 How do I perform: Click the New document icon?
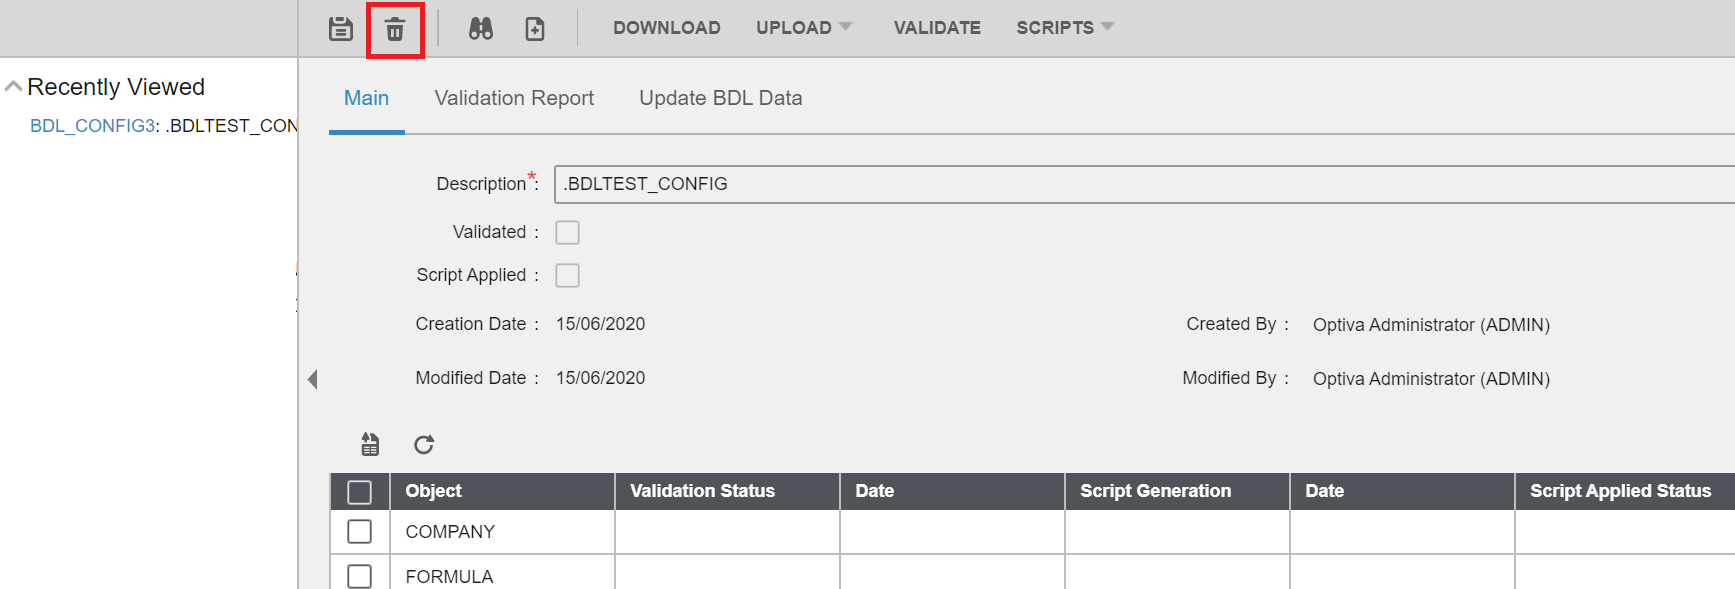535,29
